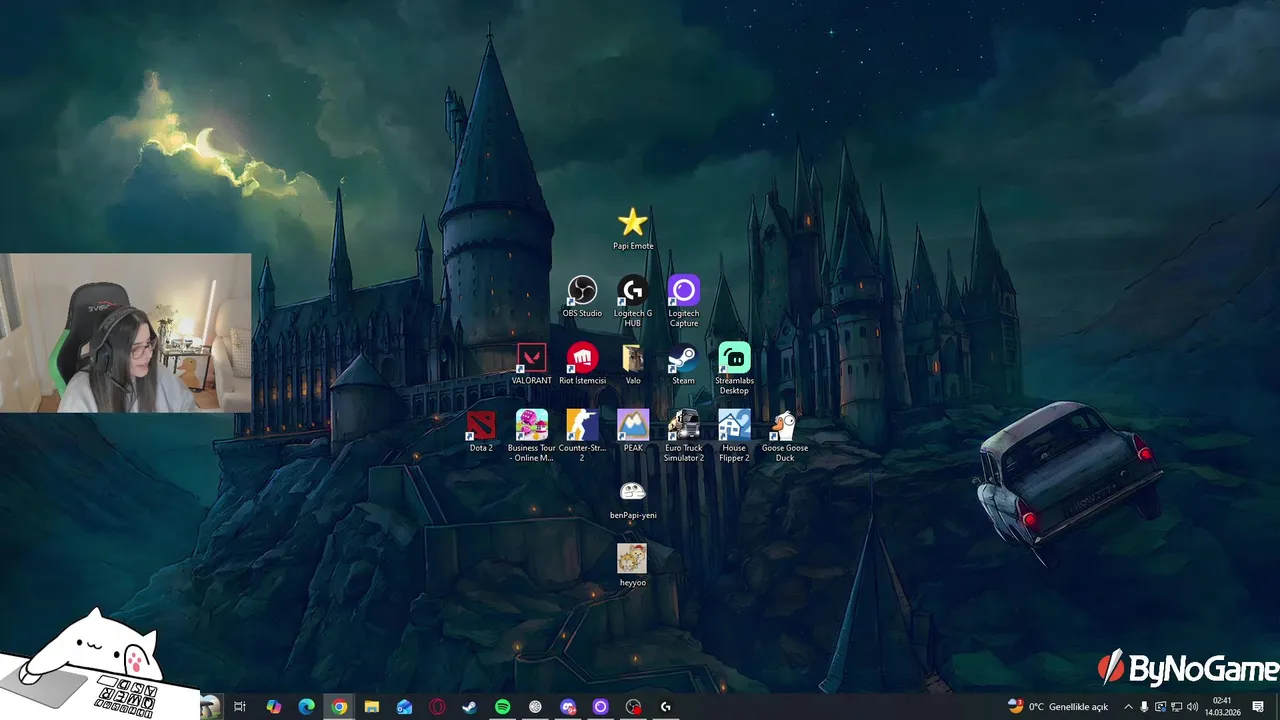Open the notification center icon
Screen dimensions: 1280x720
tap(1258, 707)
